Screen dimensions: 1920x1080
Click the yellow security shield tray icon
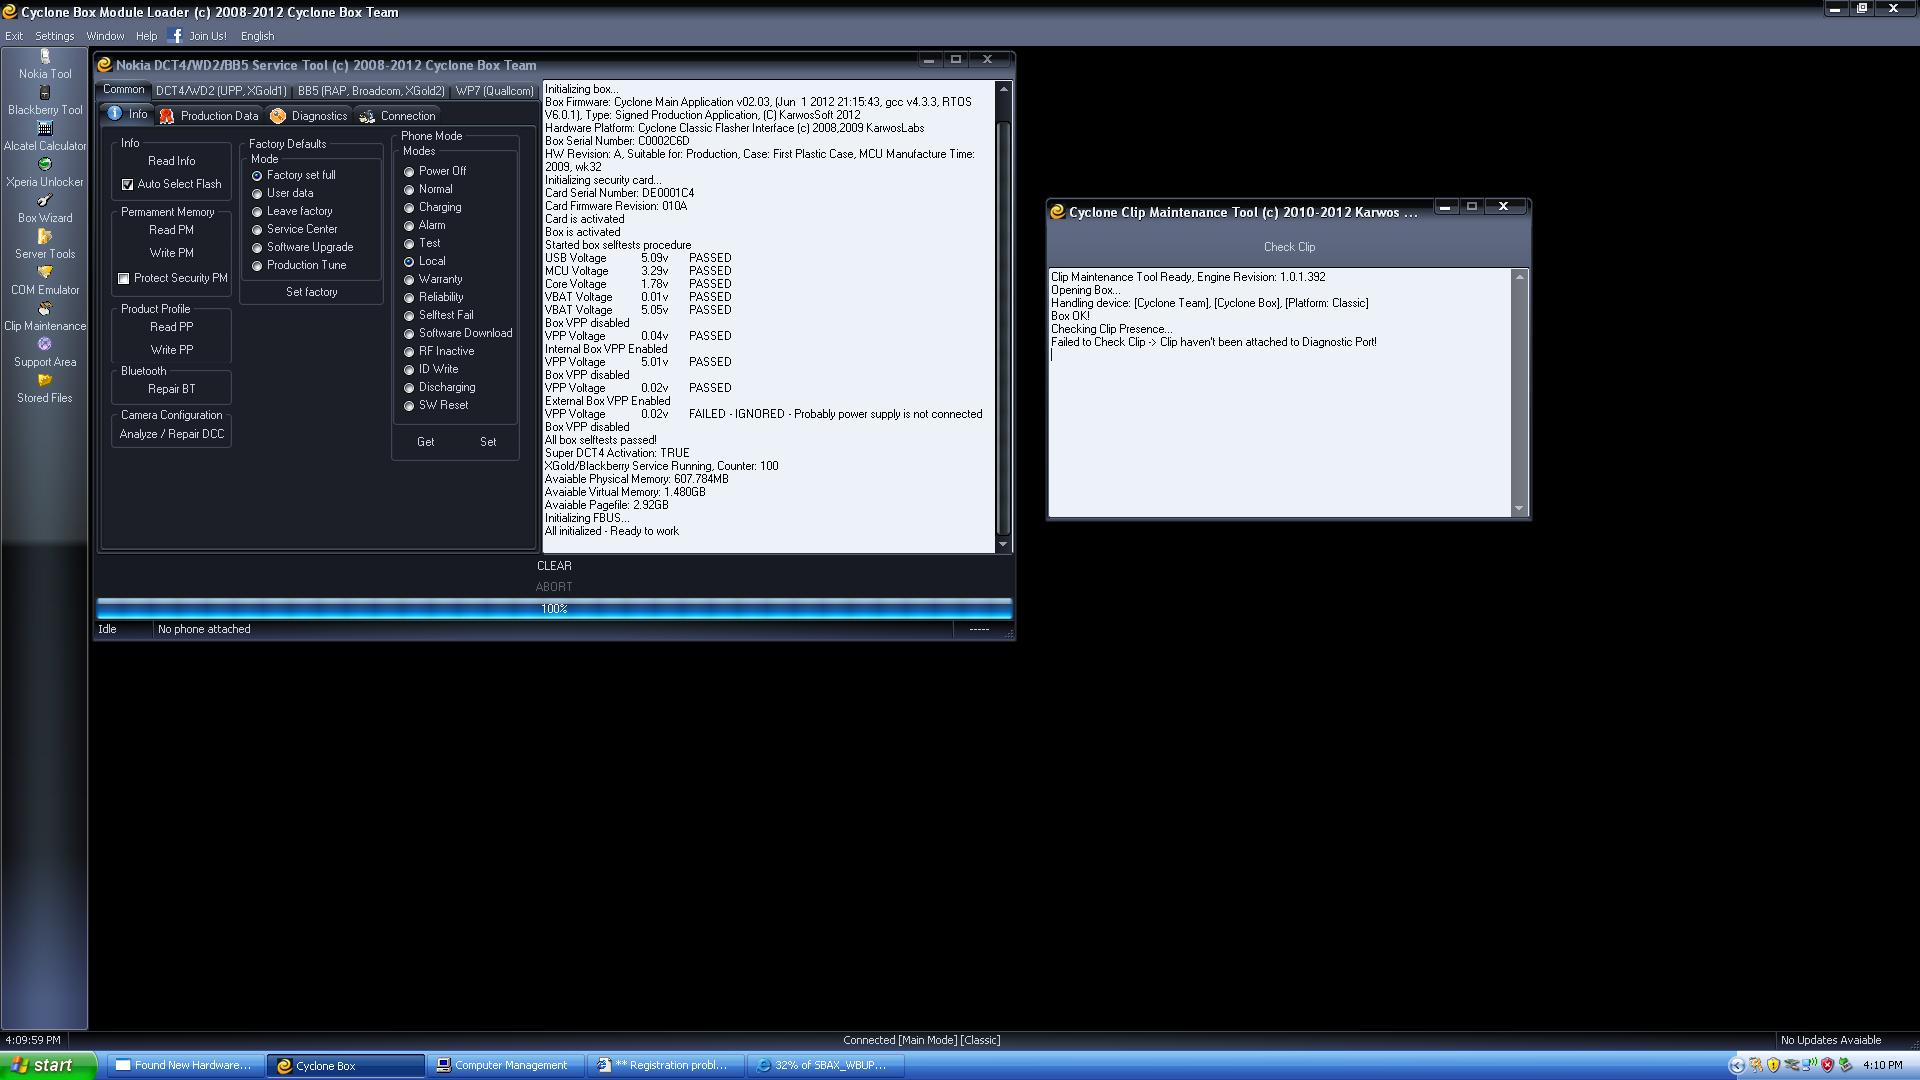point(1773,1066)
